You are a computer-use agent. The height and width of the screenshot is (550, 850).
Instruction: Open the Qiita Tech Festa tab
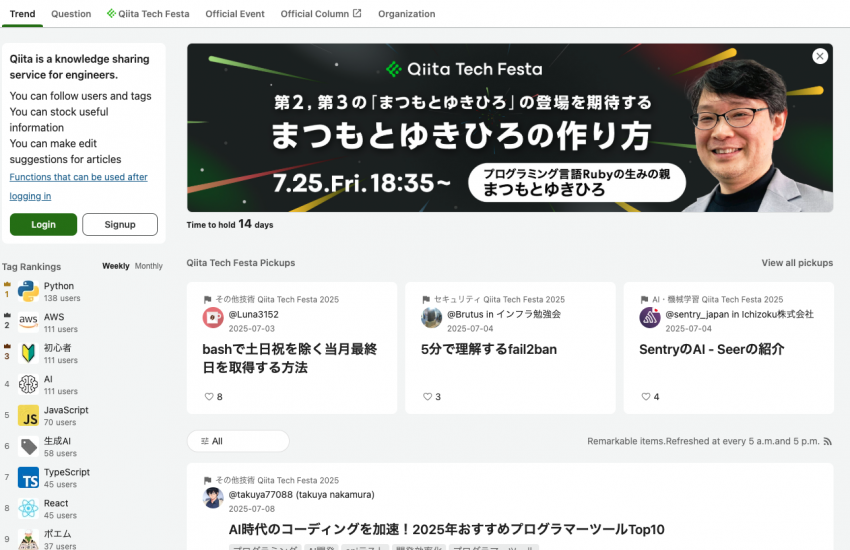pos(148,14)
